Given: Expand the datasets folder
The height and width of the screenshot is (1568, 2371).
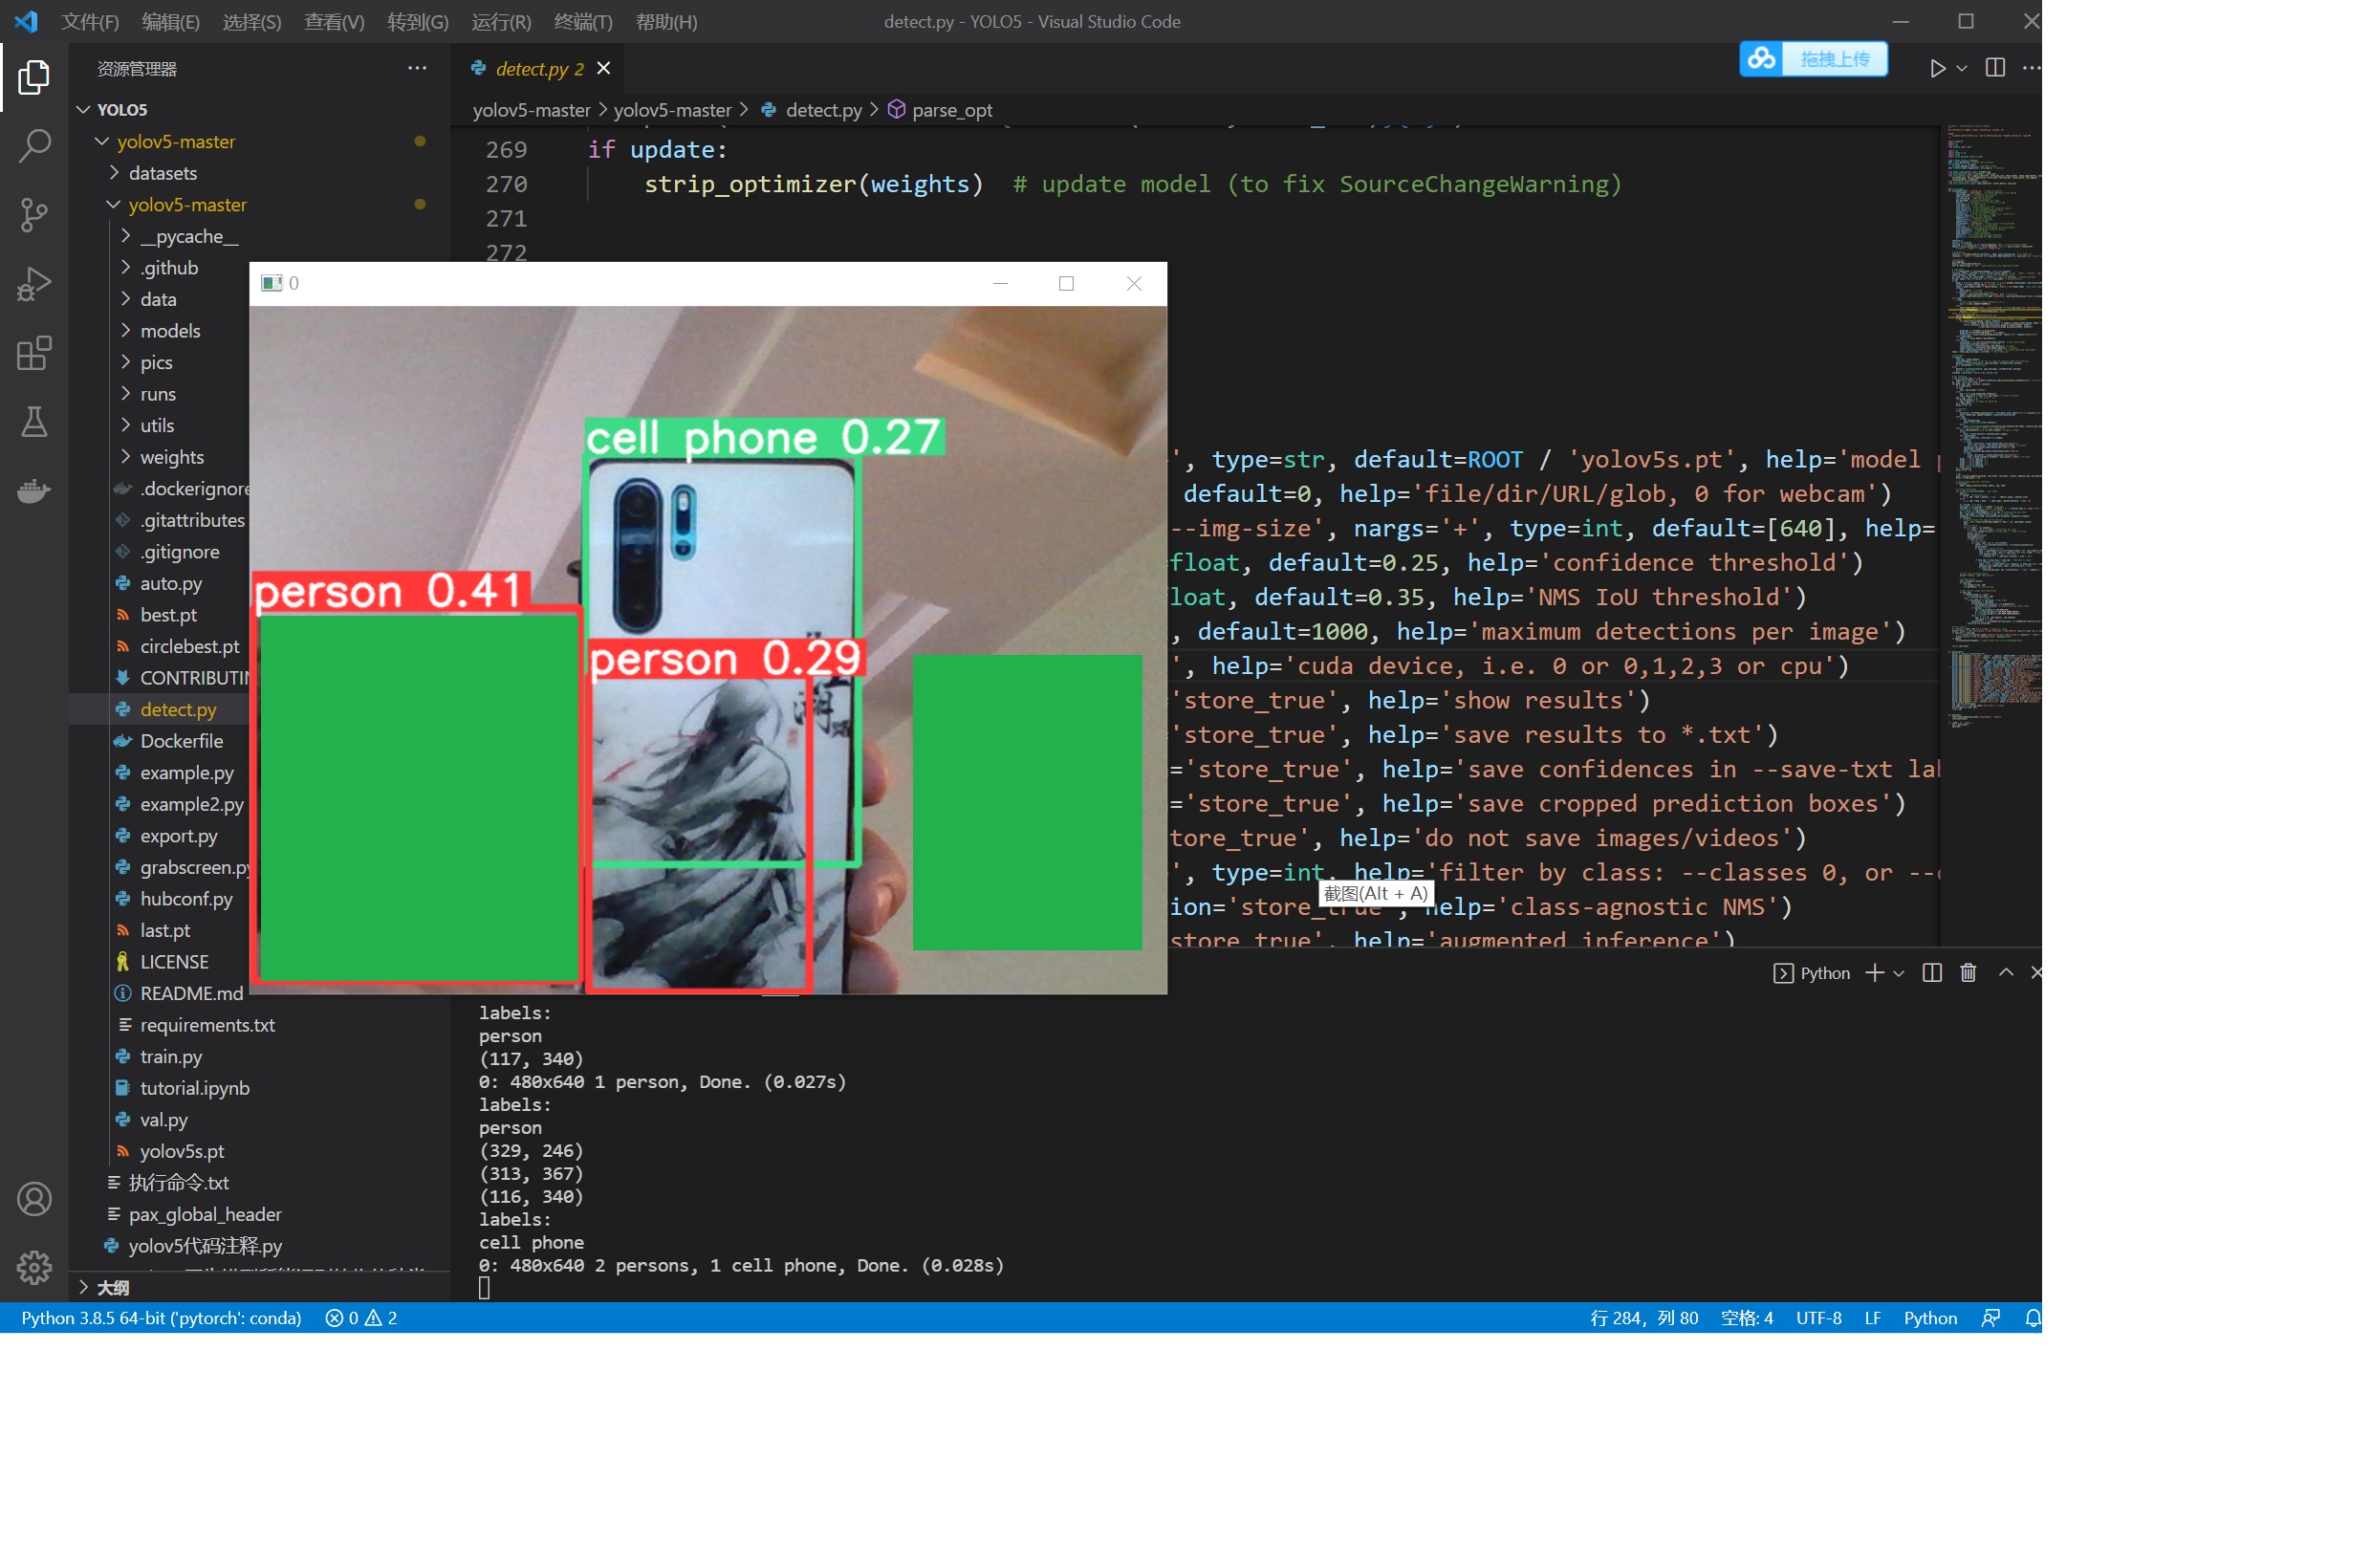Looking at the screenshot, I should pos(162,173).
